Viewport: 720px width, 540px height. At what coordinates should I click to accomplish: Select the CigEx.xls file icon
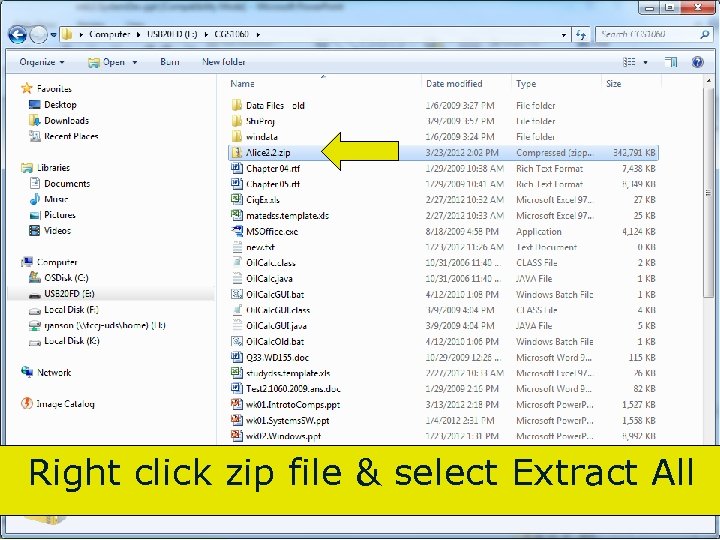236,199
